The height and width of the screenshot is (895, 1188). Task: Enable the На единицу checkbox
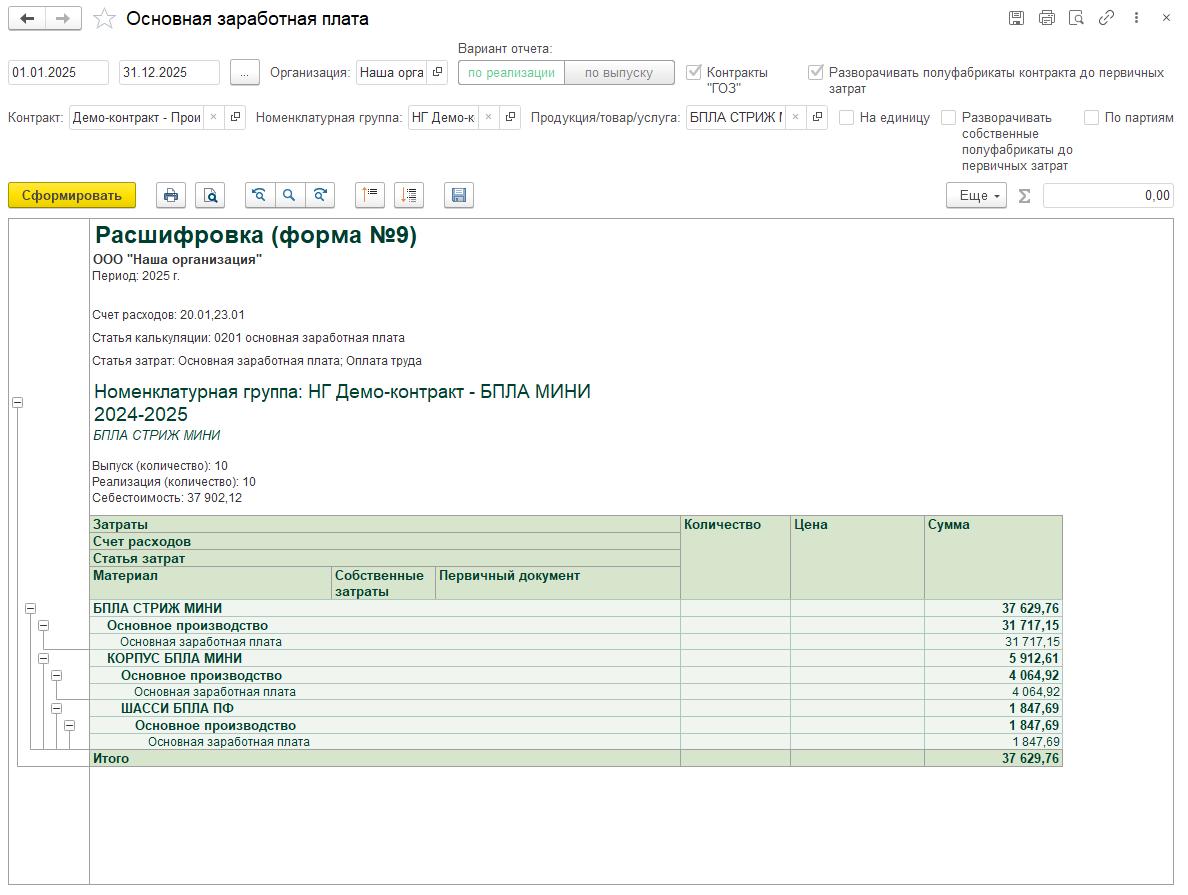tap(846, 117)
